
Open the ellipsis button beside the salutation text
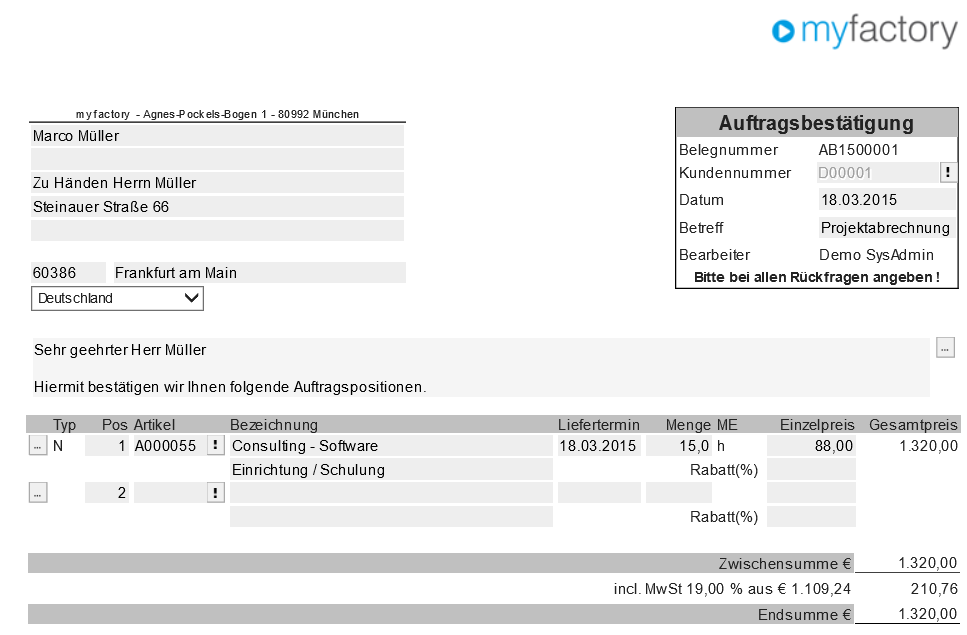pyautogui.click(x=945, y=347)
